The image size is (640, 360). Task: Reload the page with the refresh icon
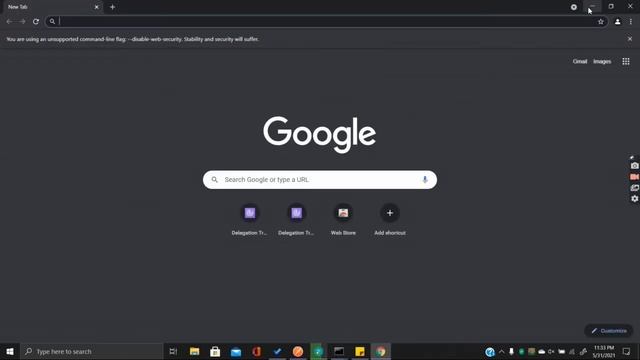coord(36,22)
